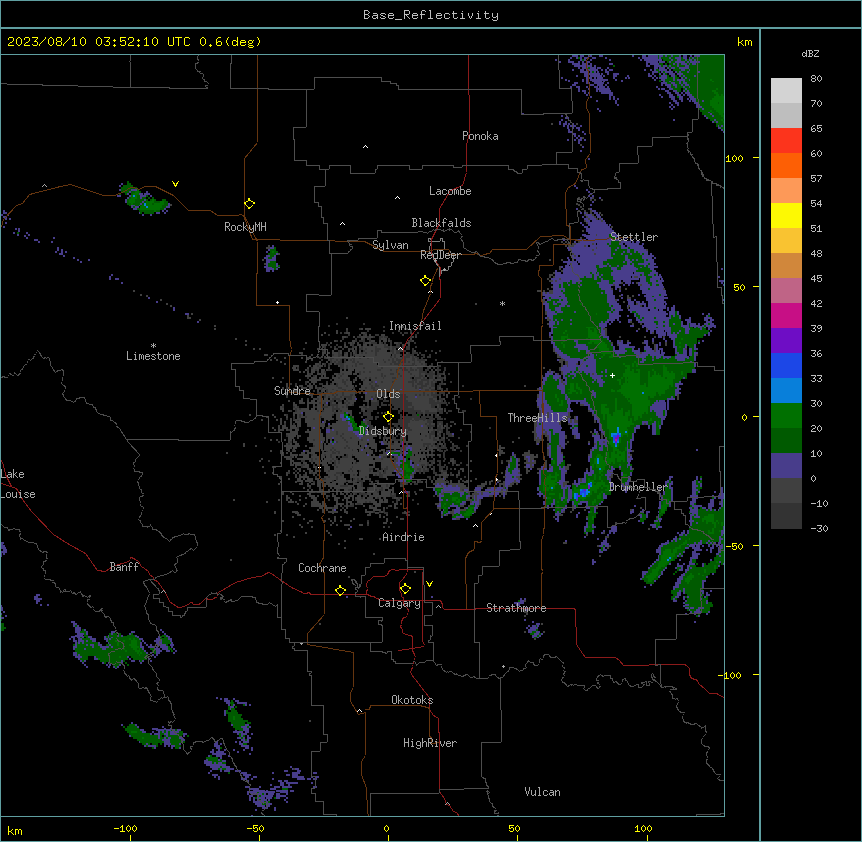Click the Okotoks town label
This screenshot has width=862, height=842.
pos(412,700)
